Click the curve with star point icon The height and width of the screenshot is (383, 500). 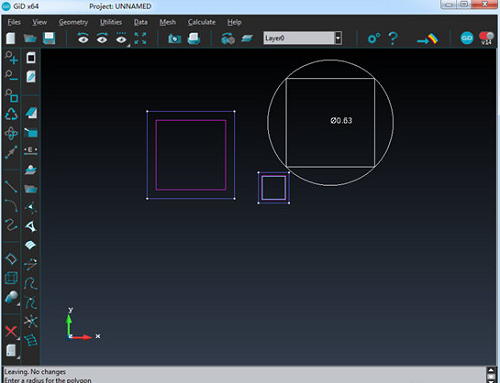click(31, 303)
